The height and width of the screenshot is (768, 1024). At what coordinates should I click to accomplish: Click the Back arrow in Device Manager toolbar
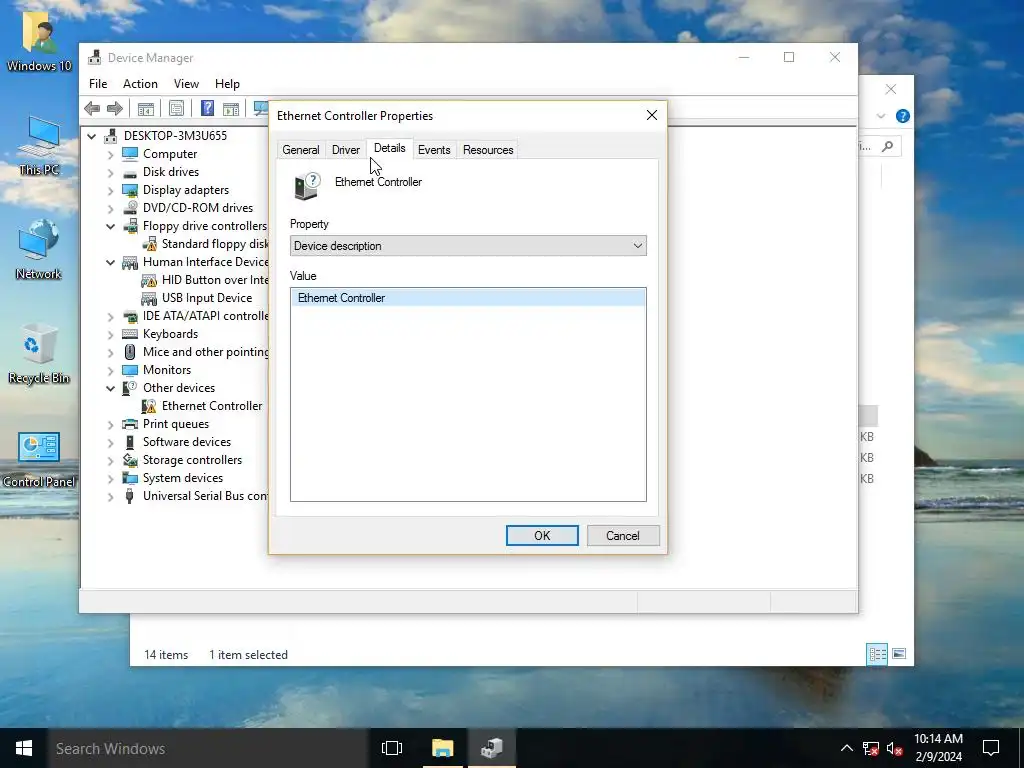(92, 108)
